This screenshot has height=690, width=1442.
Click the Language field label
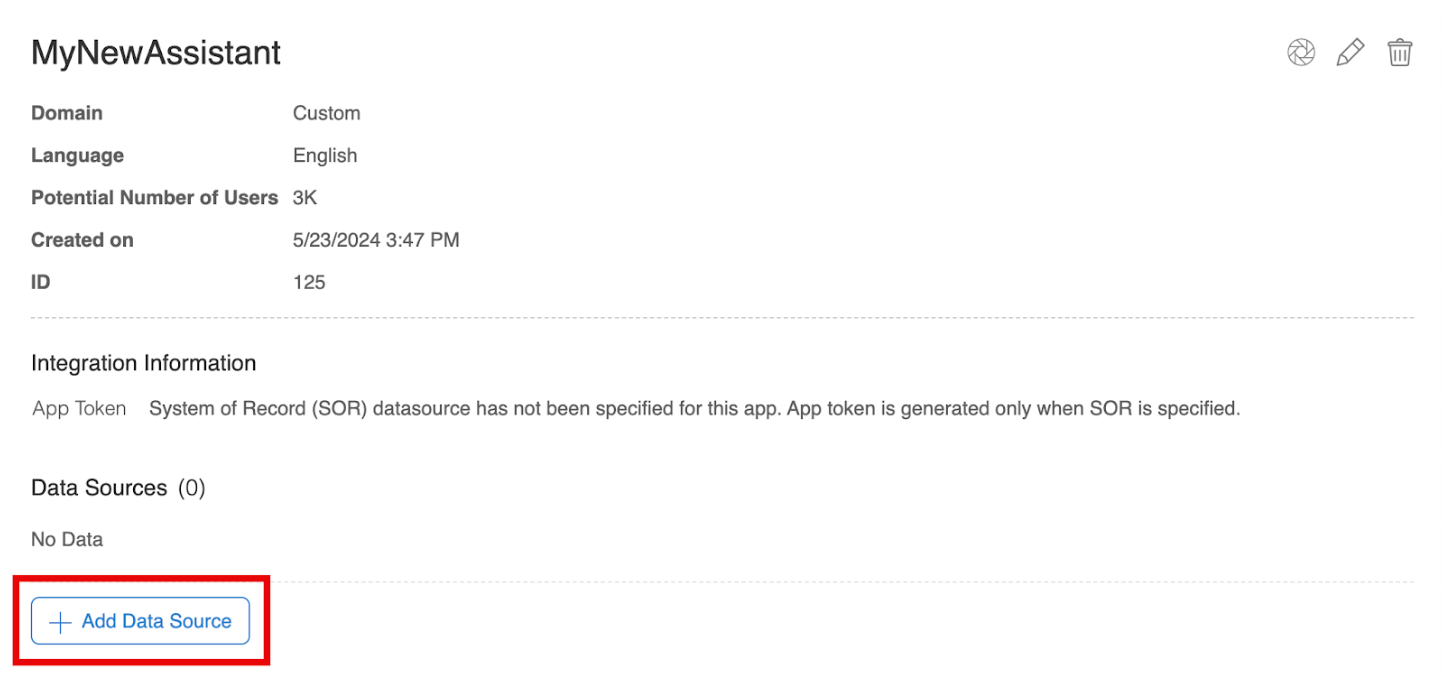(77, 156)
